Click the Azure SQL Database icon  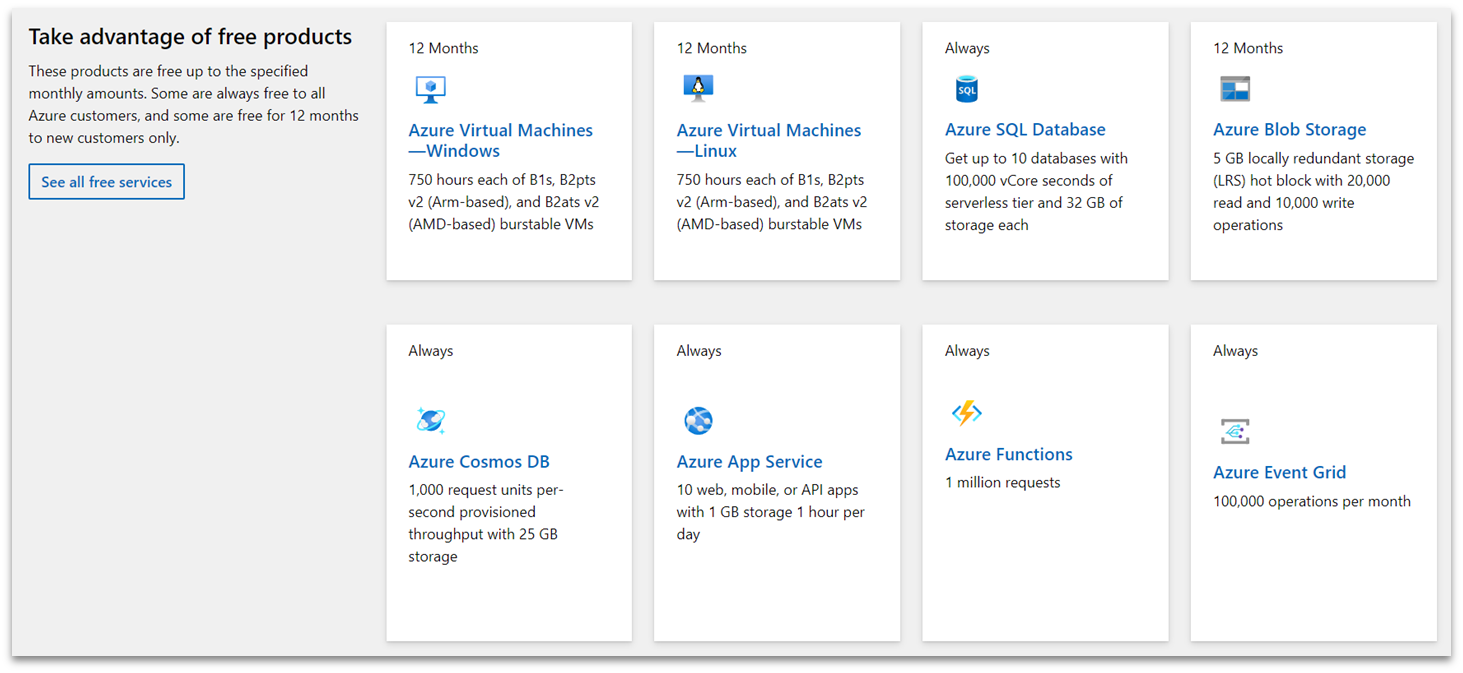(965, 88)
